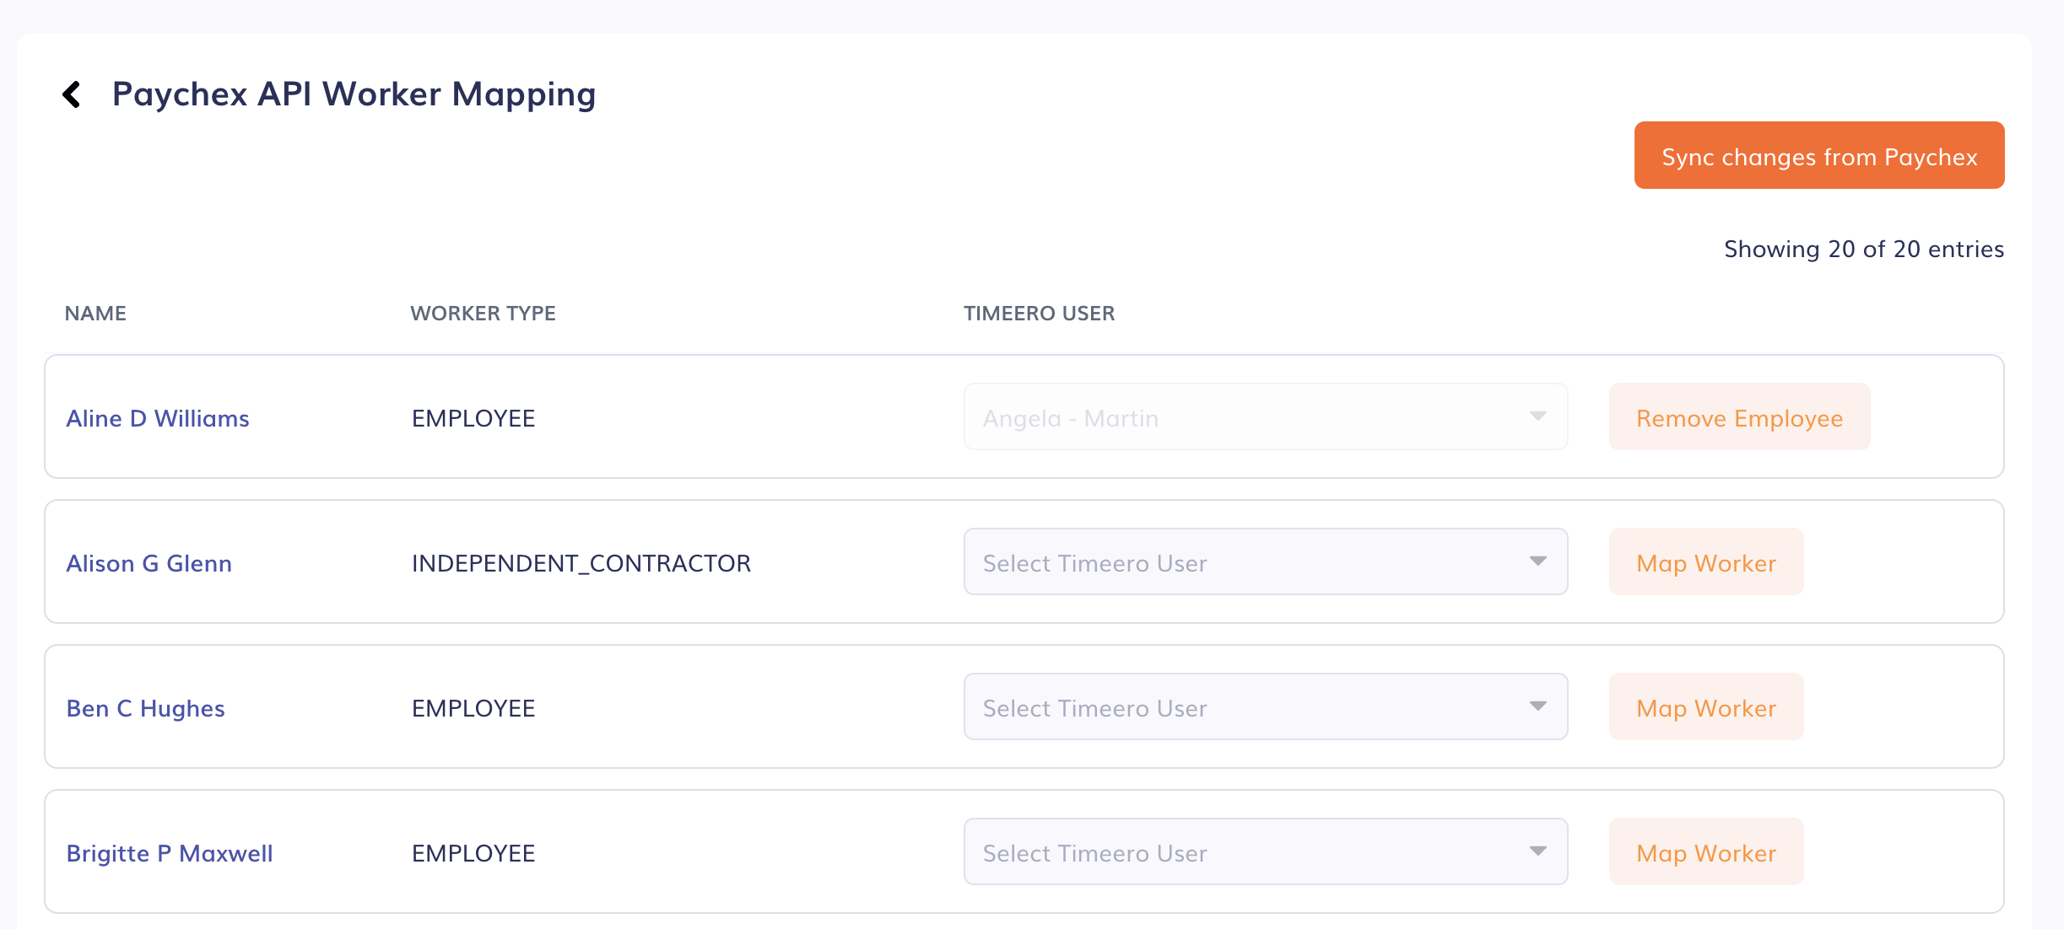Open the dropdown arrow on Aline's Timeero user
2064x929 pixels.
(x=1538, y=417)
